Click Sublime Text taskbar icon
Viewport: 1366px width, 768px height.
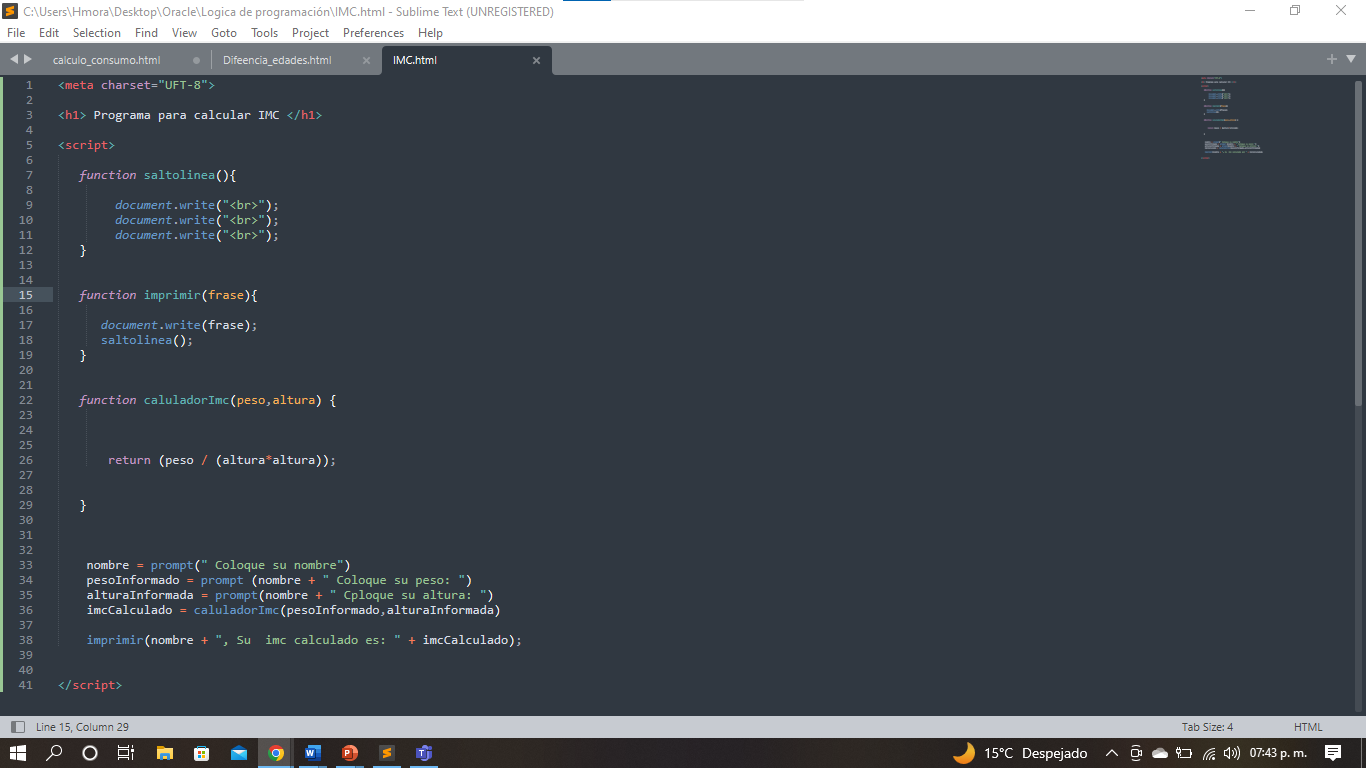click(x=386, y=753)
